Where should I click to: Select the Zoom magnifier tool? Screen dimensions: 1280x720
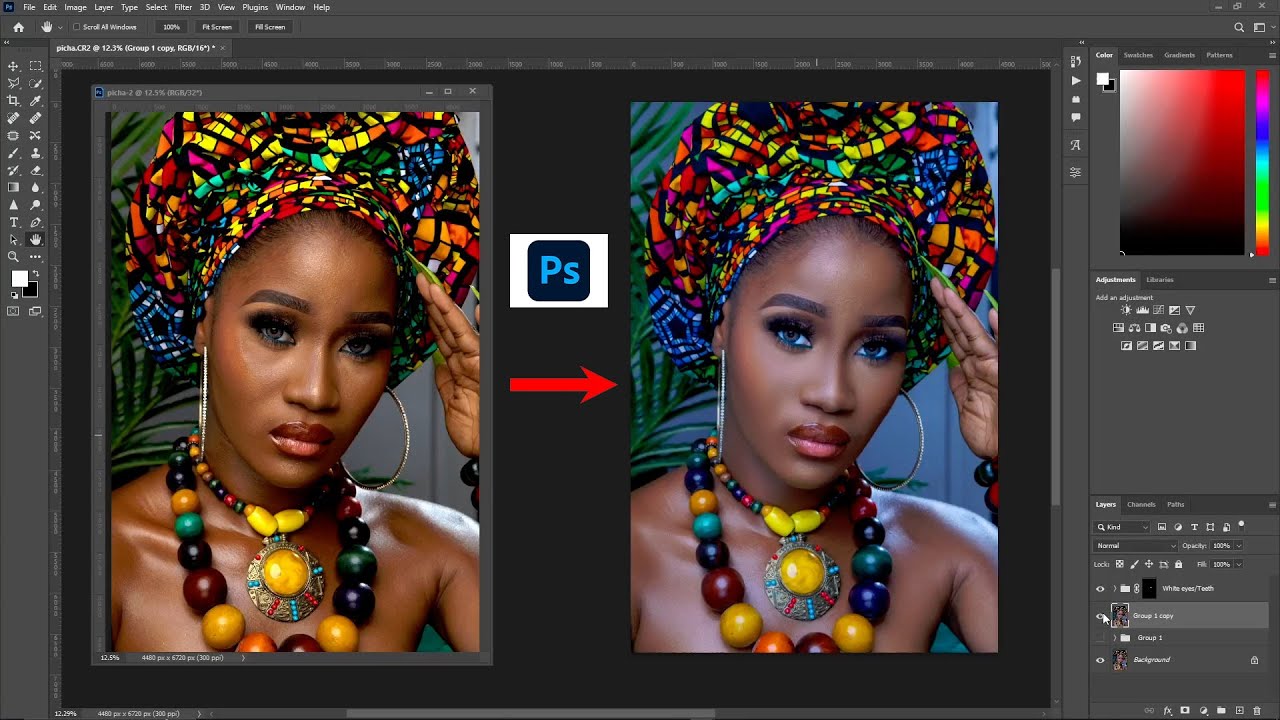point(14,257)
